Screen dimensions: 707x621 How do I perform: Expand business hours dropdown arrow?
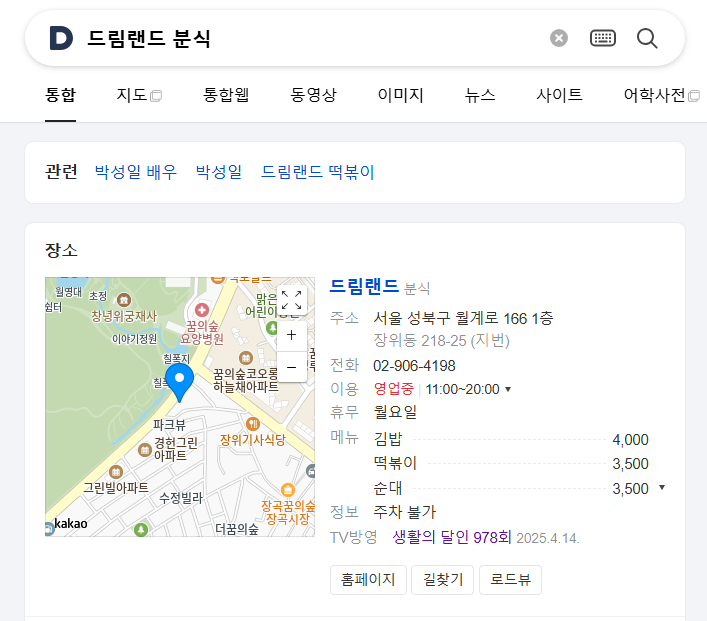pos(508,389)
